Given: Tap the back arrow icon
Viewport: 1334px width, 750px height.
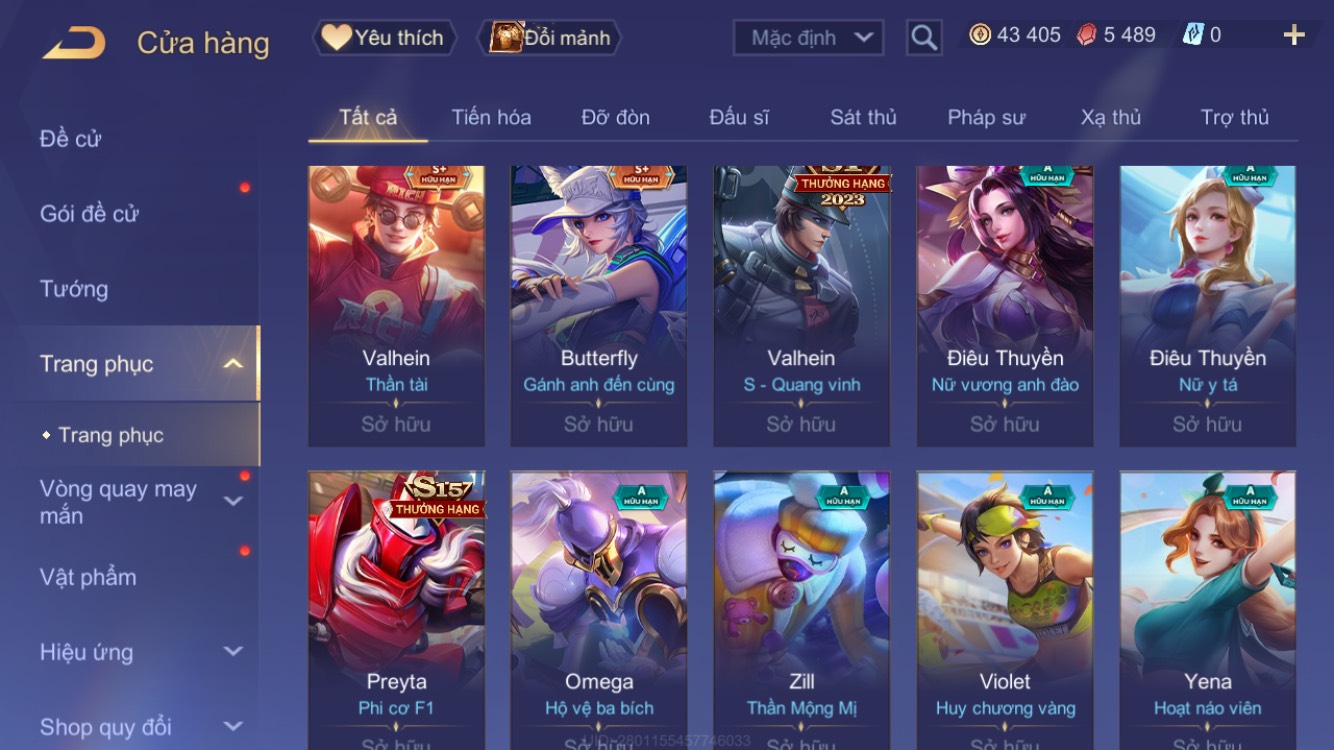Looking at the screenshot, I should 74,42.
